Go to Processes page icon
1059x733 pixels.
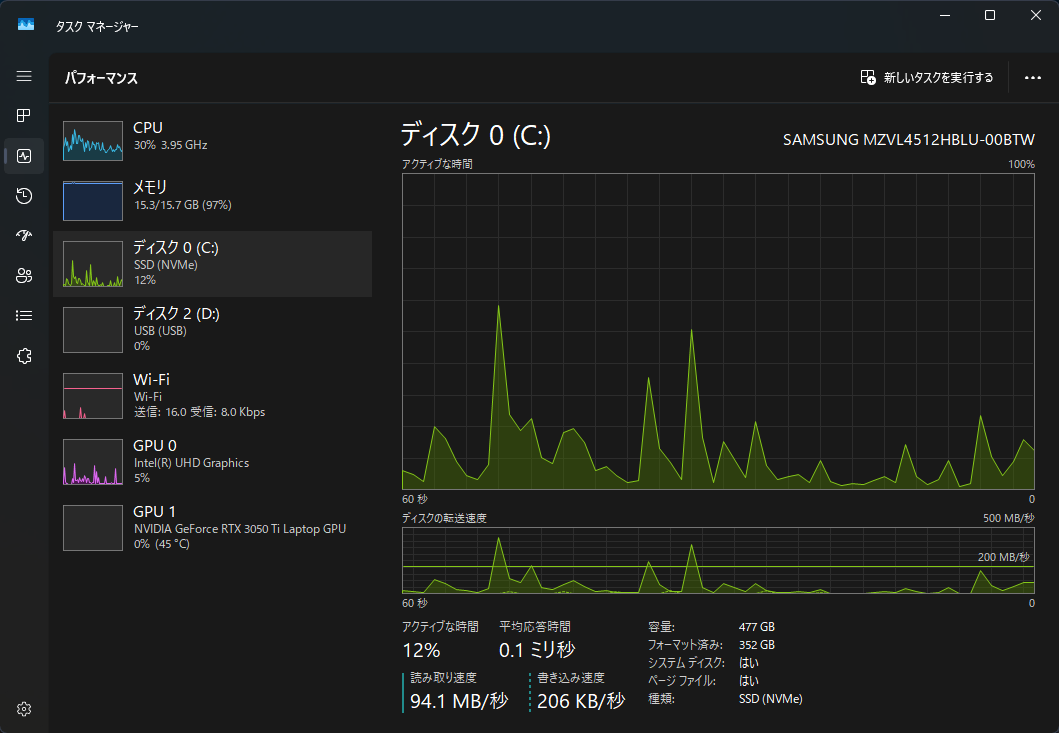[x=24, y=116]
